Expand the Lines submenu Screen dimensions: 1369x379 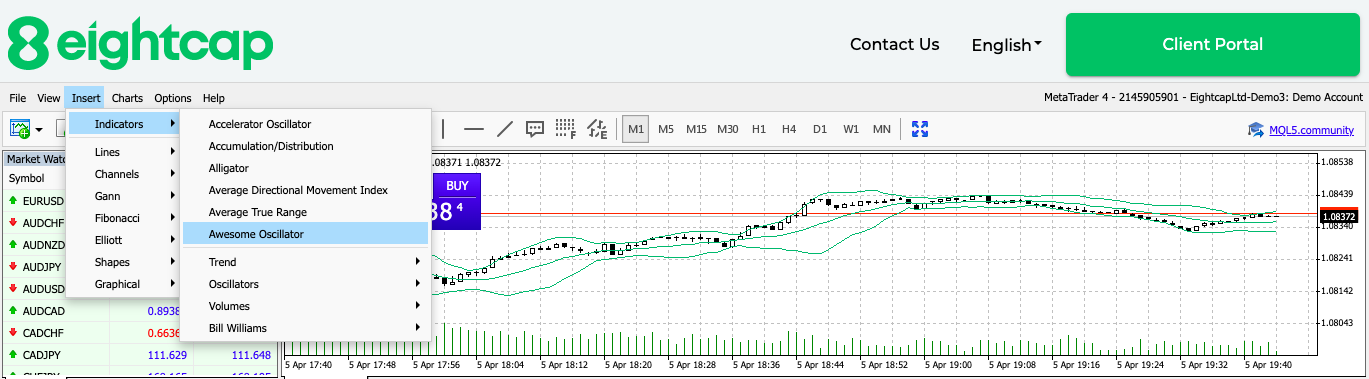pyautogui.click(x=124, y=152)
